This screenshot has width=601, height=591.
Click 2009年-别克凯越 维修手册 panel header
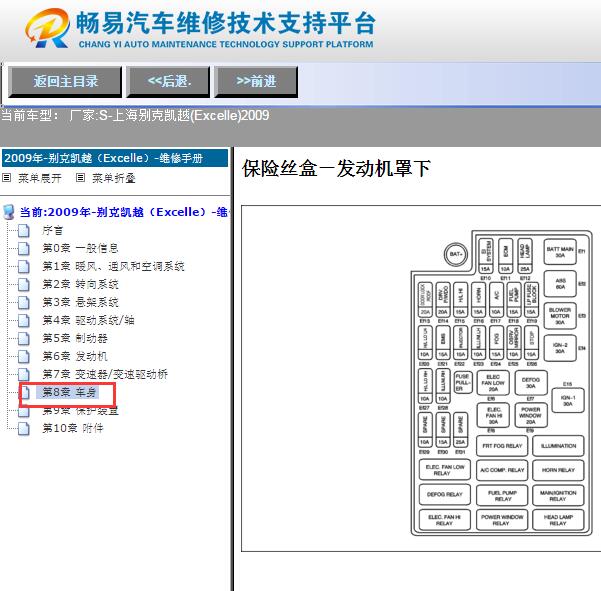tap(115, 158)
